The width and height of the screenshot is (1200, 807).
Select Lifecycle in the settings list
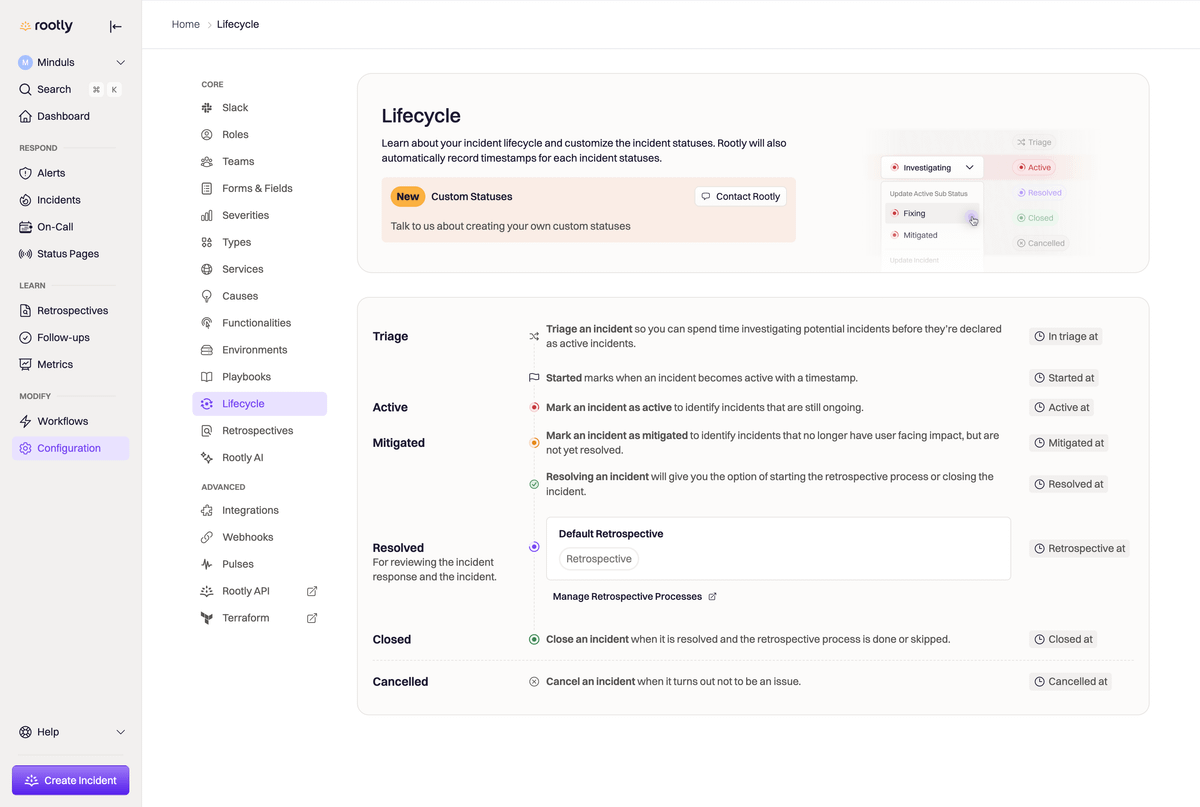(260, 404)
